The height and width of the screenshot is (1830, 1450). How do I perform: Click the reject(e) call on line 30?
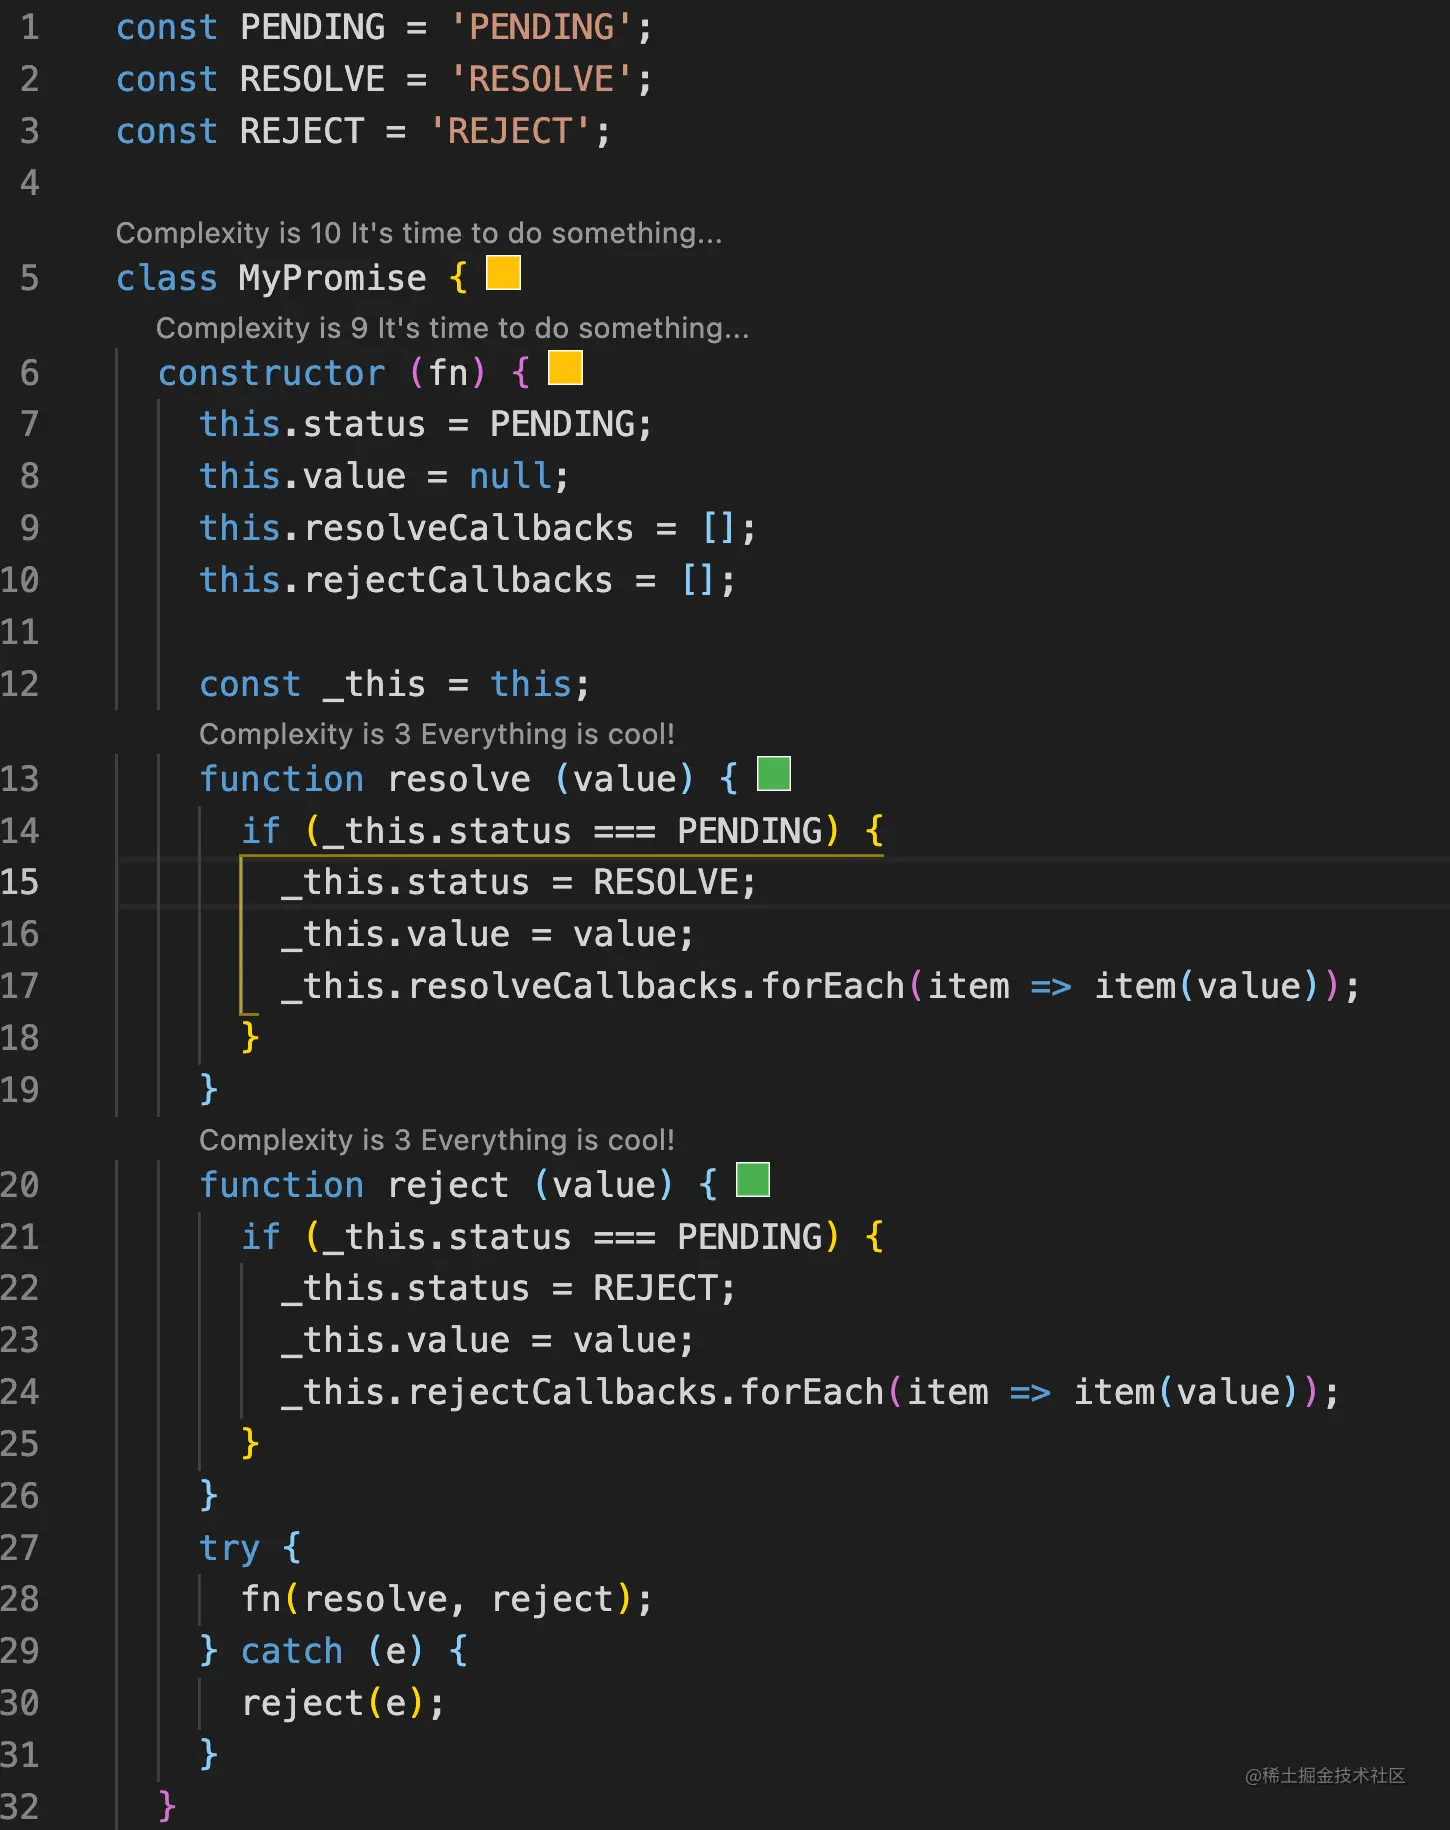(x=342, y=1703)
